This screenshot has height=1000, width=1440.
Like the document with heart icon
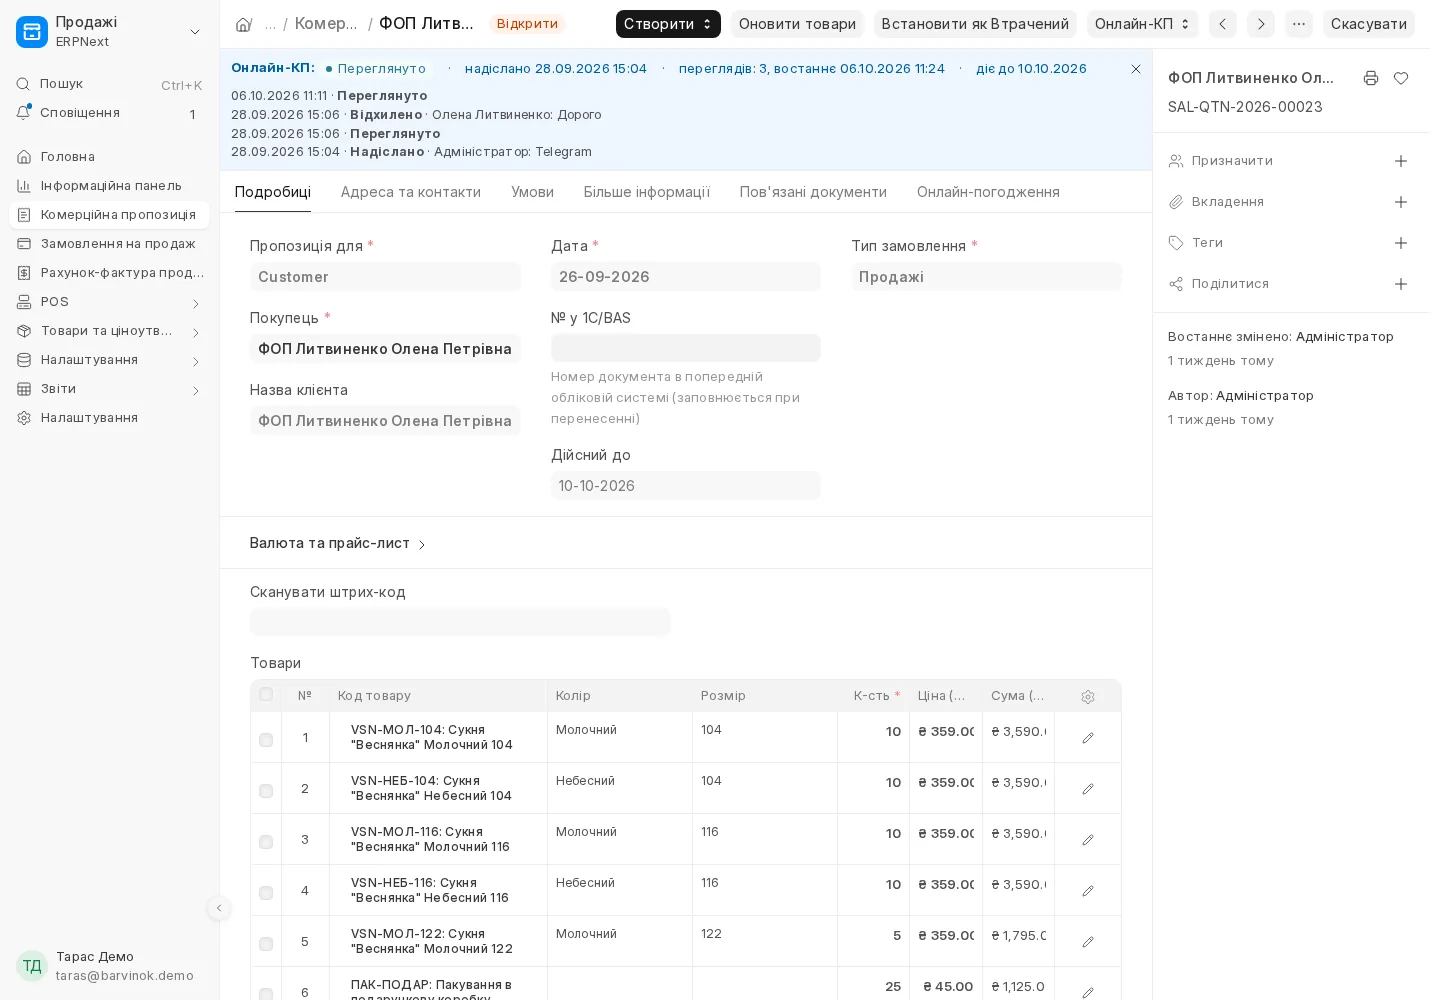(x=1401, y=78)
